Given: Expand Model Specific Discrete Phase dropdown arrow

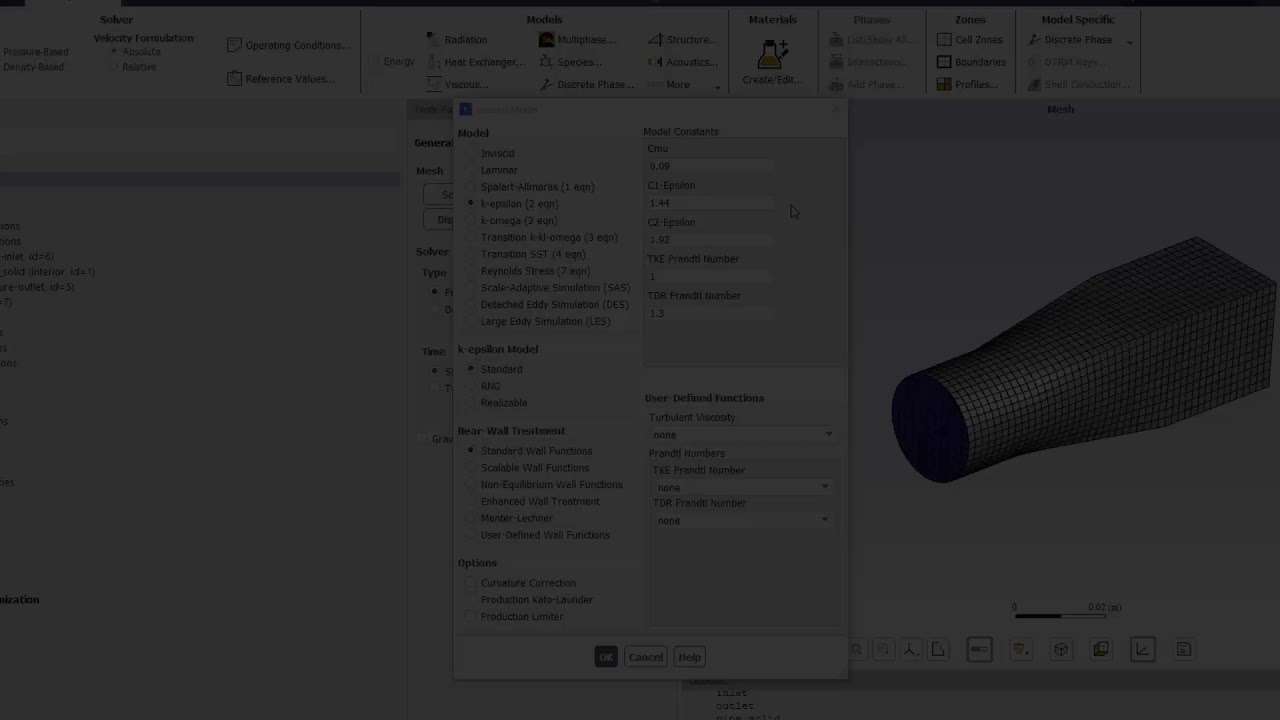Looking at the screenshot, I should click(1130, 41).
